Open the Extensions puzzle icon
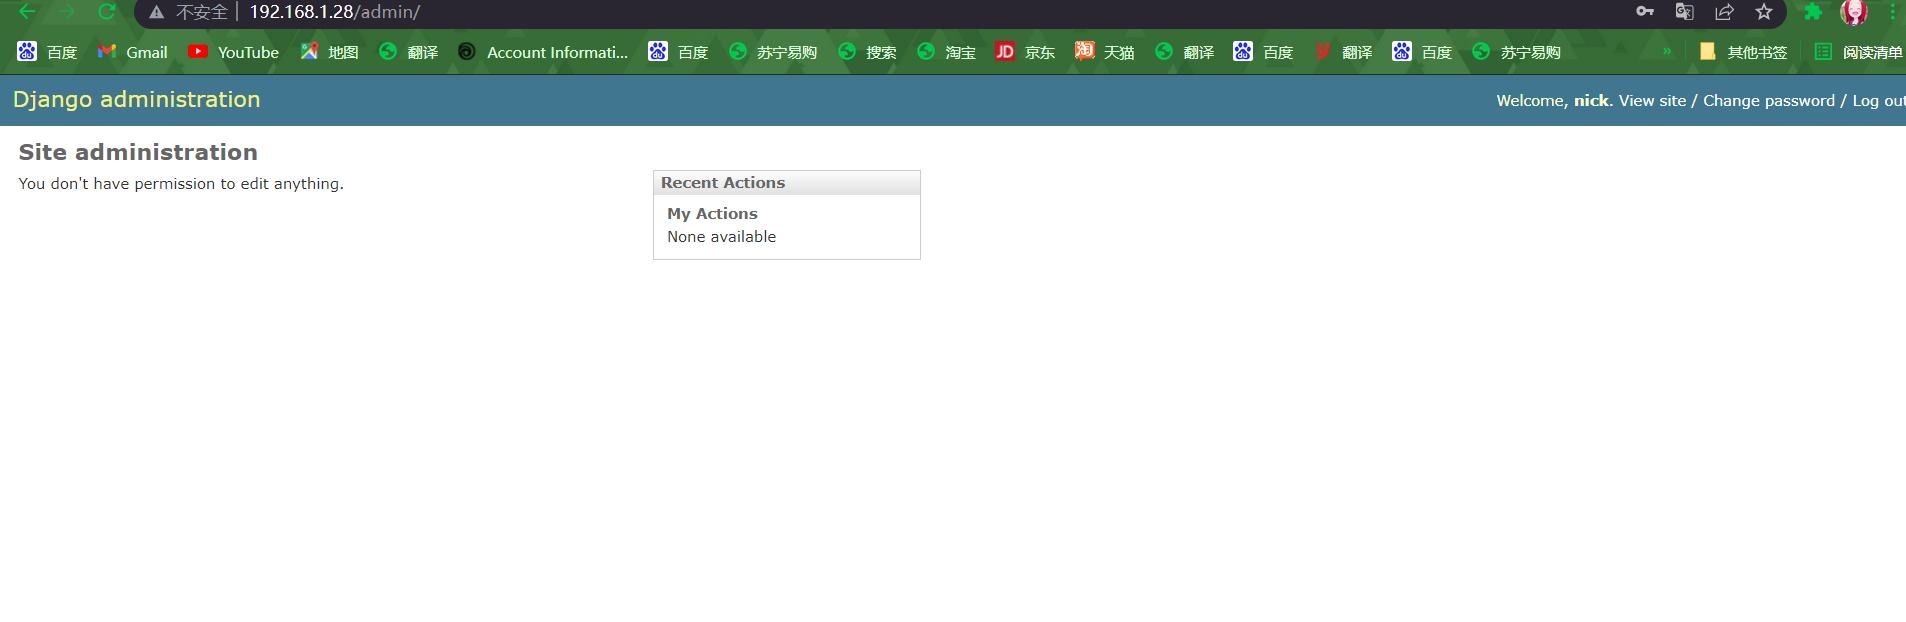 [1812, 12]
